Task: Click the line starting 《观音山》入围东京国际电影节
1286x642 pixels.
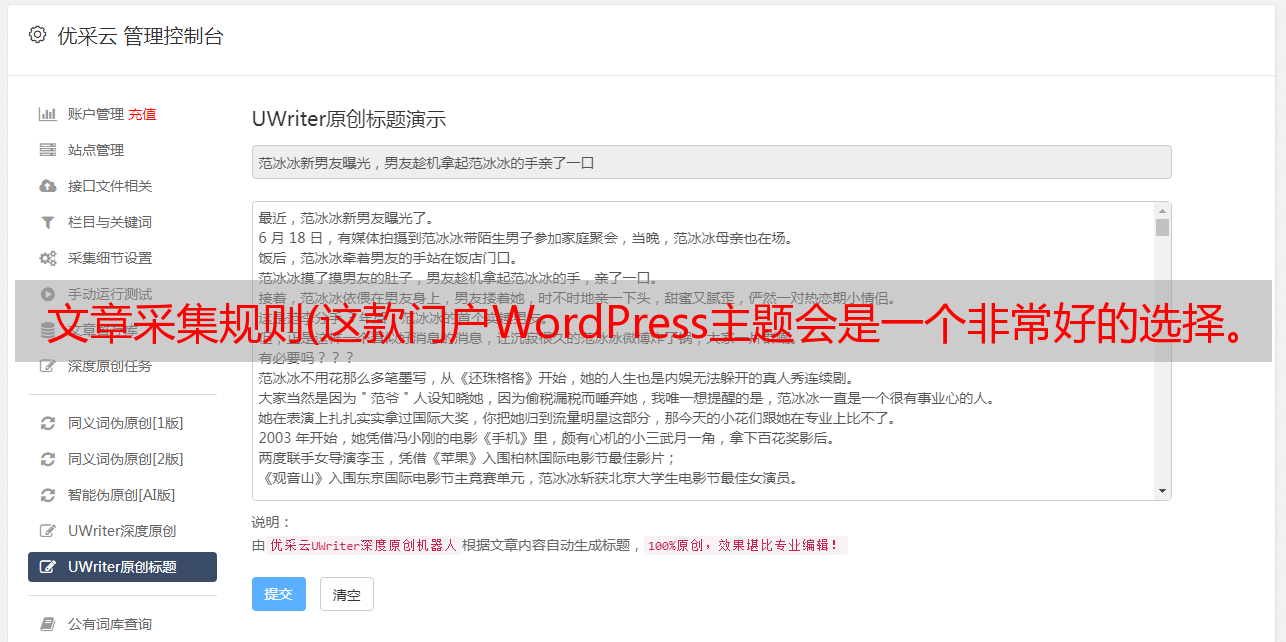Action: point(528,478)
